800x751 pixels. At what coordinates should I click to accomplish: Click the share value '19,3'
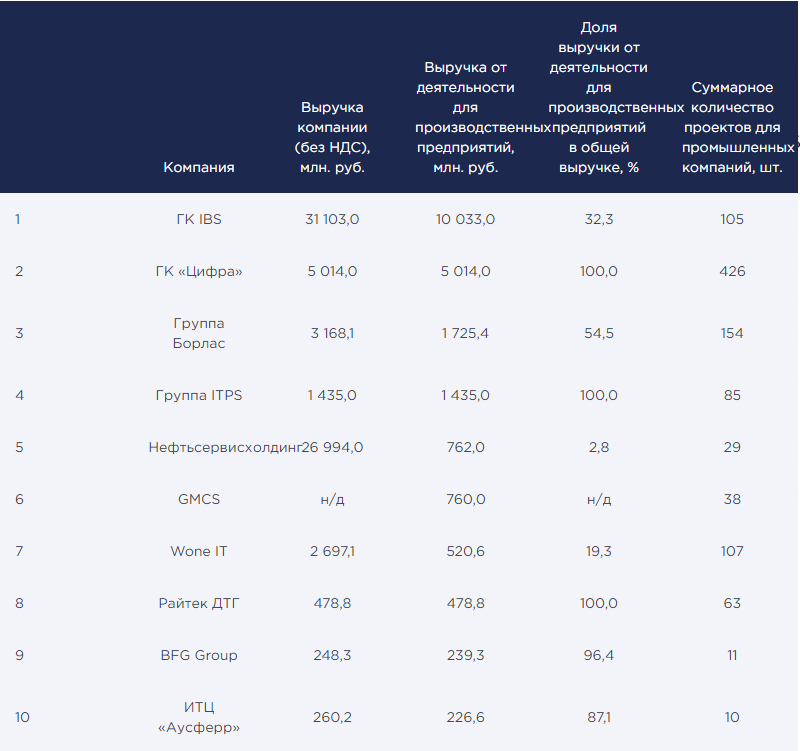[598, 552]
